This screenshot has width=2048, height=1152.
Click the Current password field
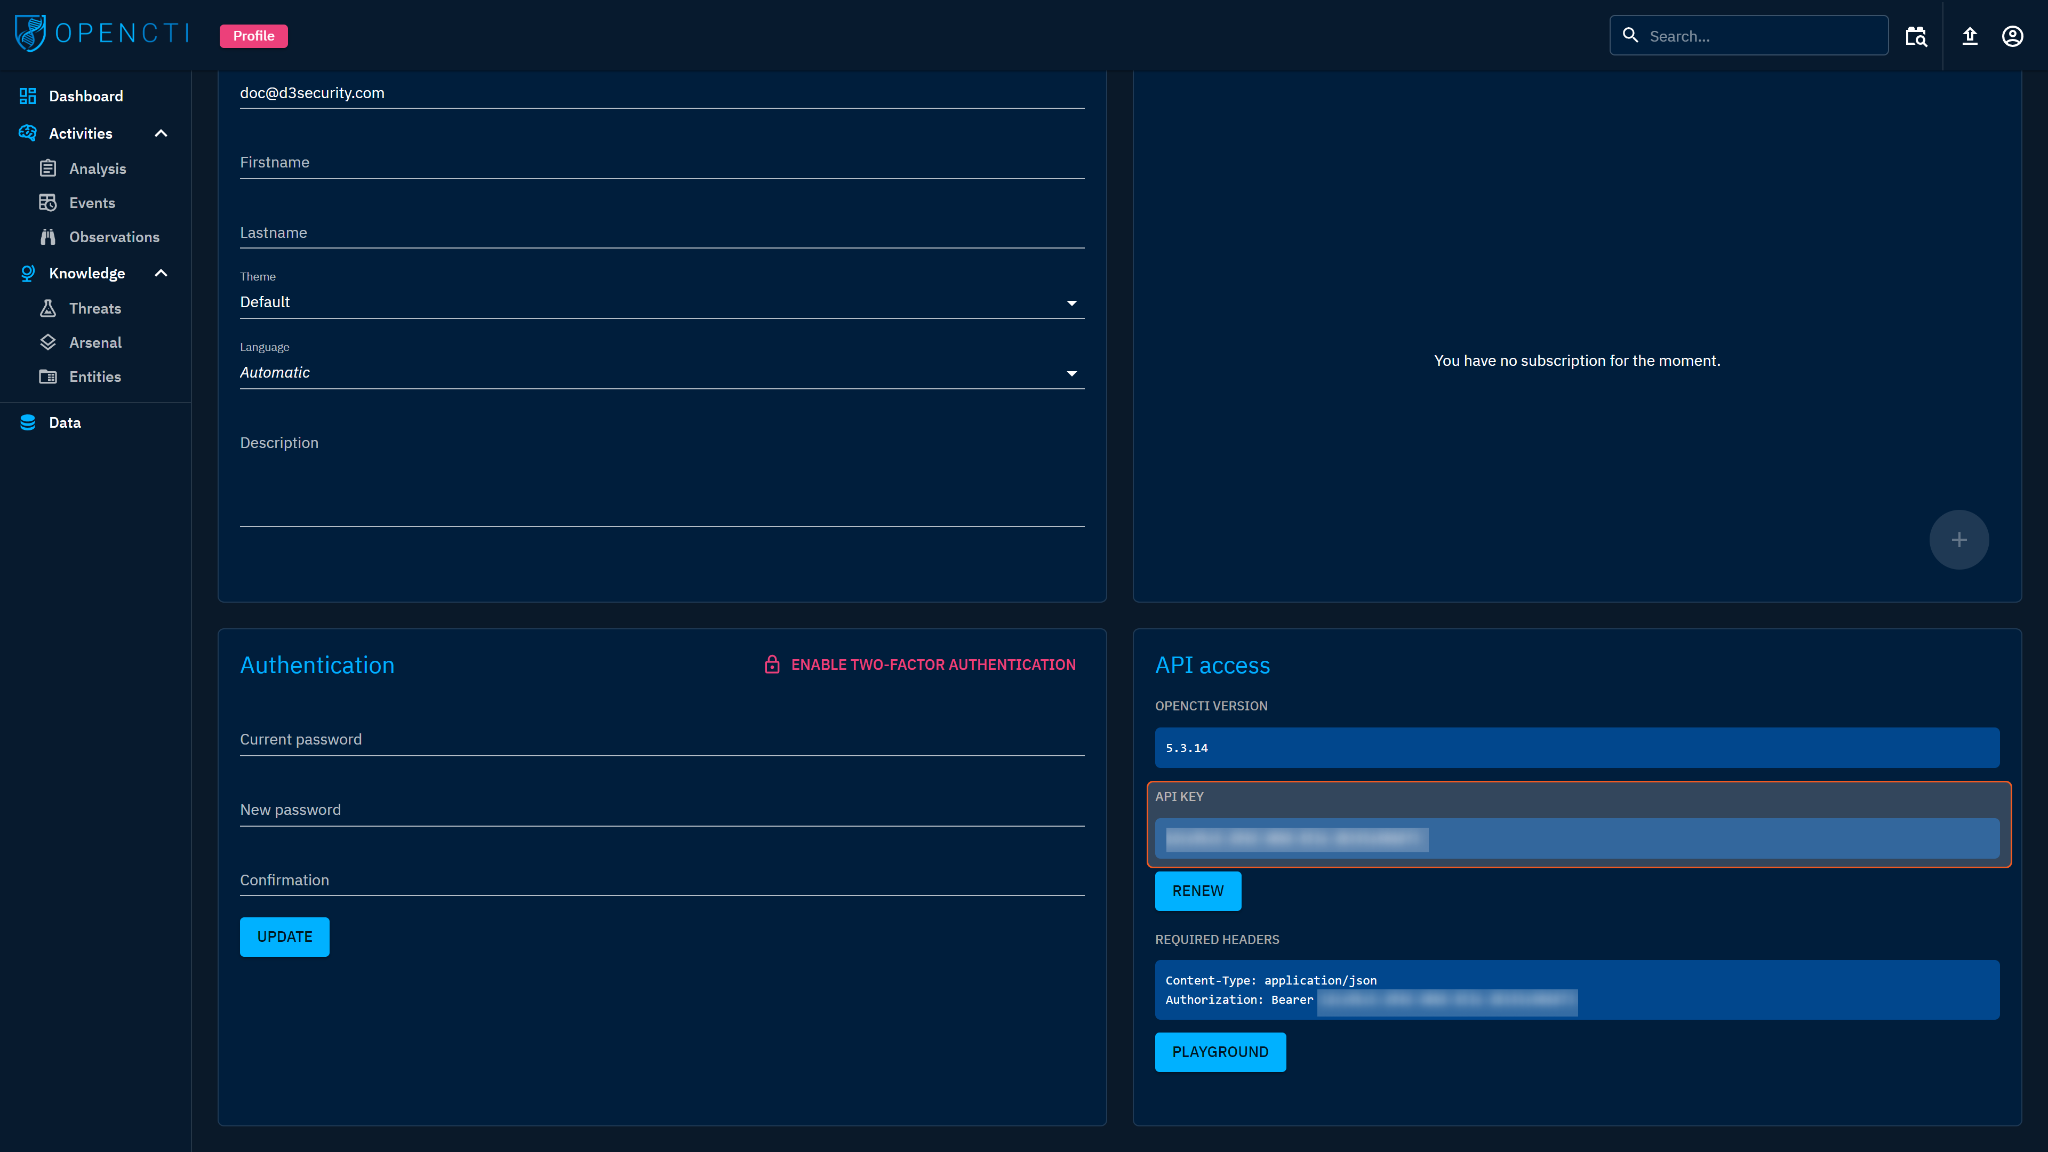661,740
